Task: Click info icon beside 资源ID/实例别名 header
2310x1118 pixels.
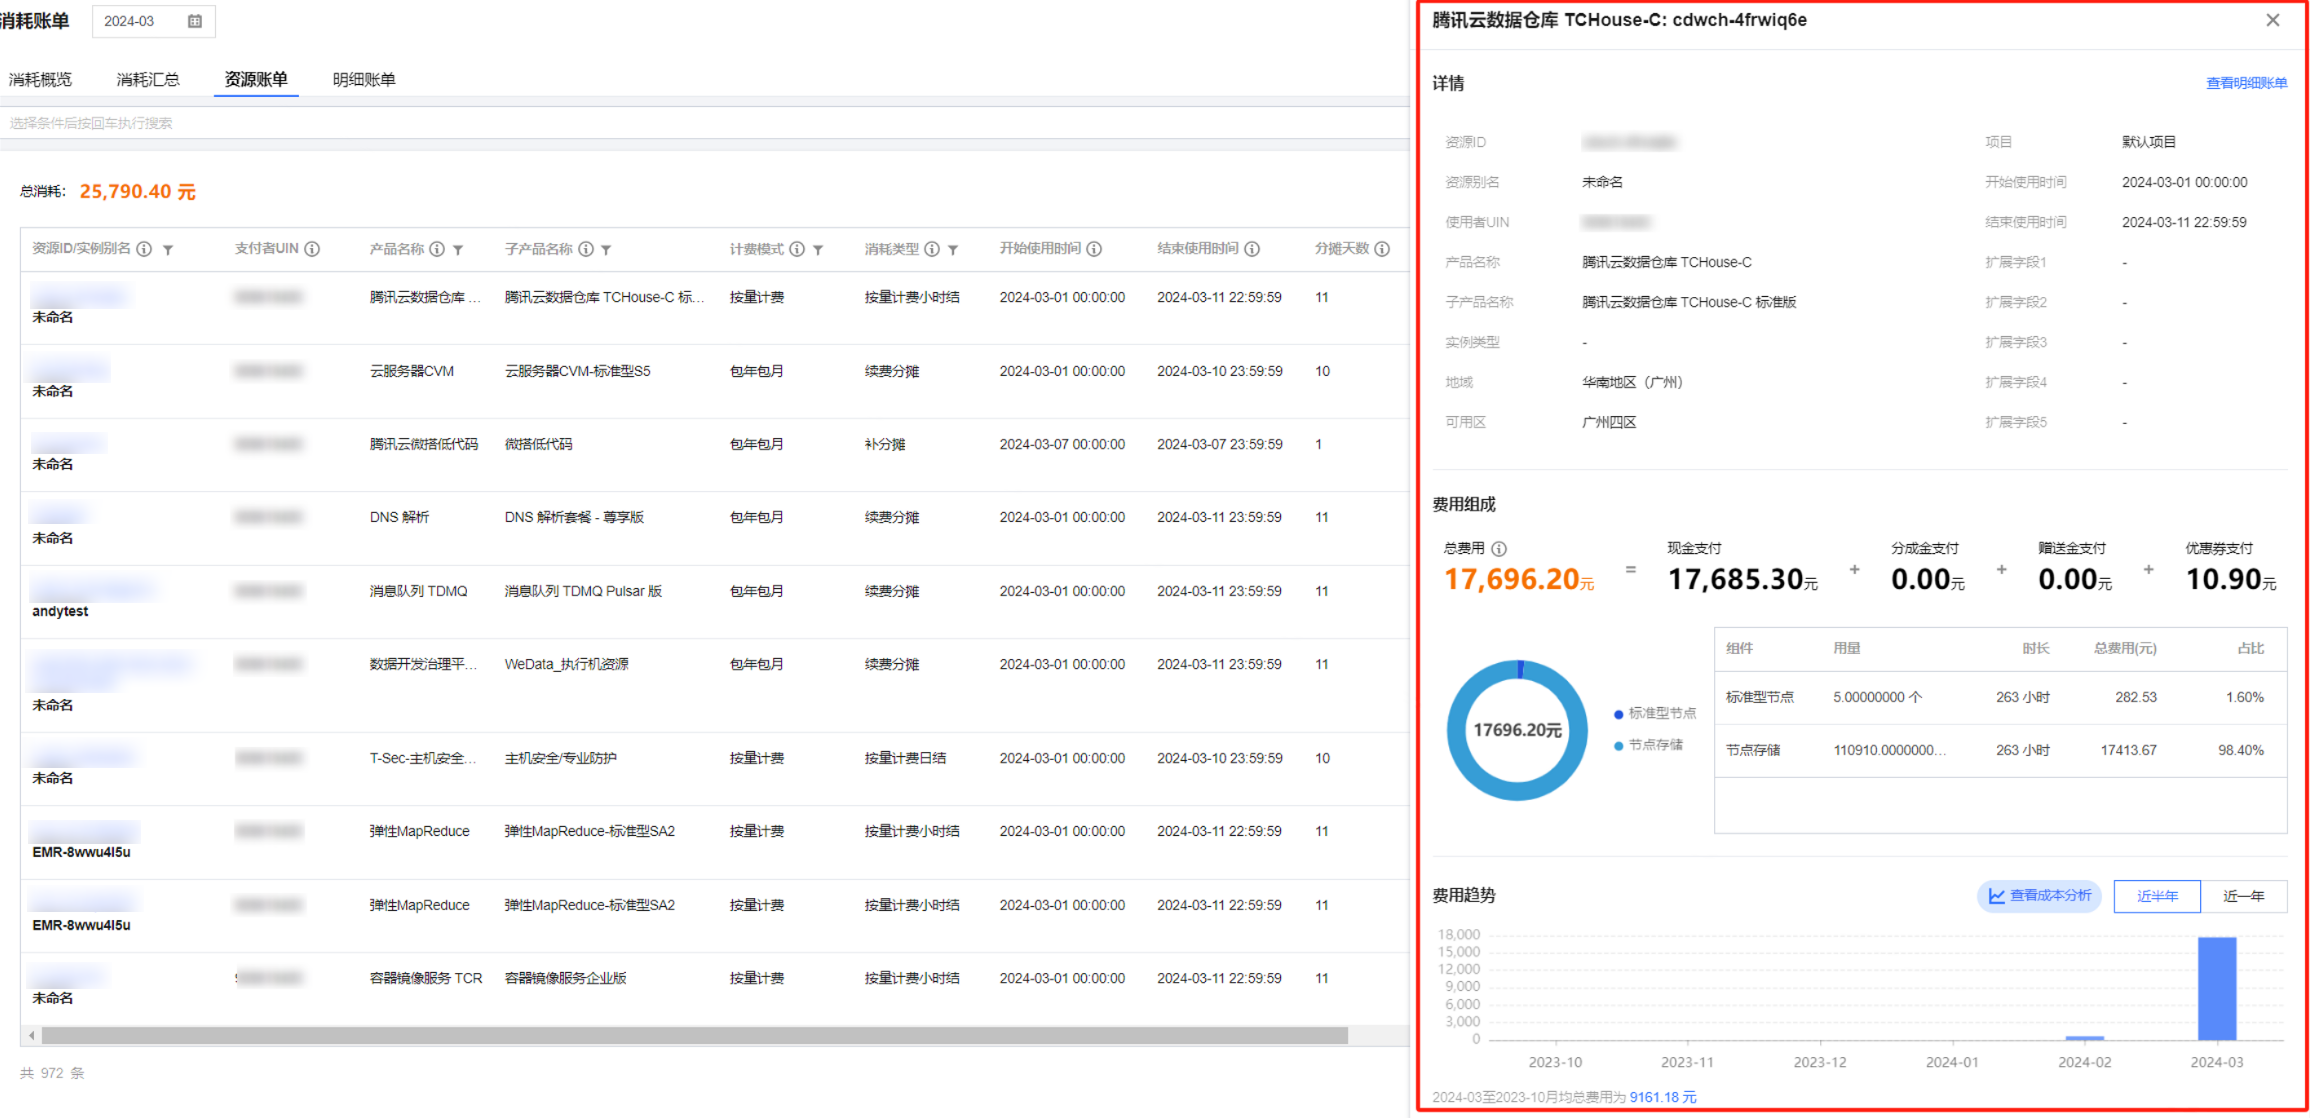Action: click(x=144, y=249)
